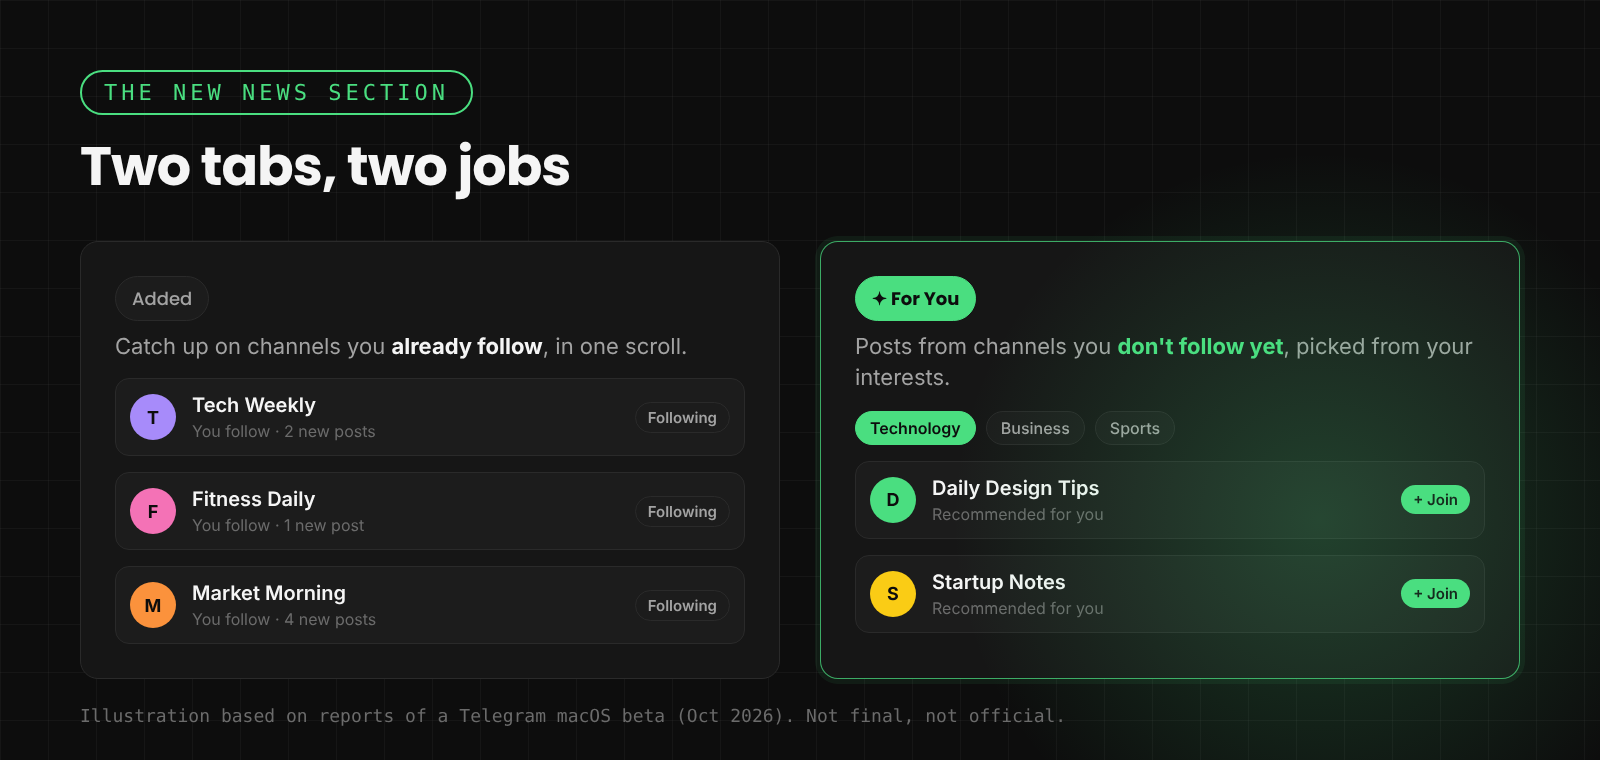Select the Technology interest filter
The height and width of the screenshot is (760, 1600).
coord(915,428)
